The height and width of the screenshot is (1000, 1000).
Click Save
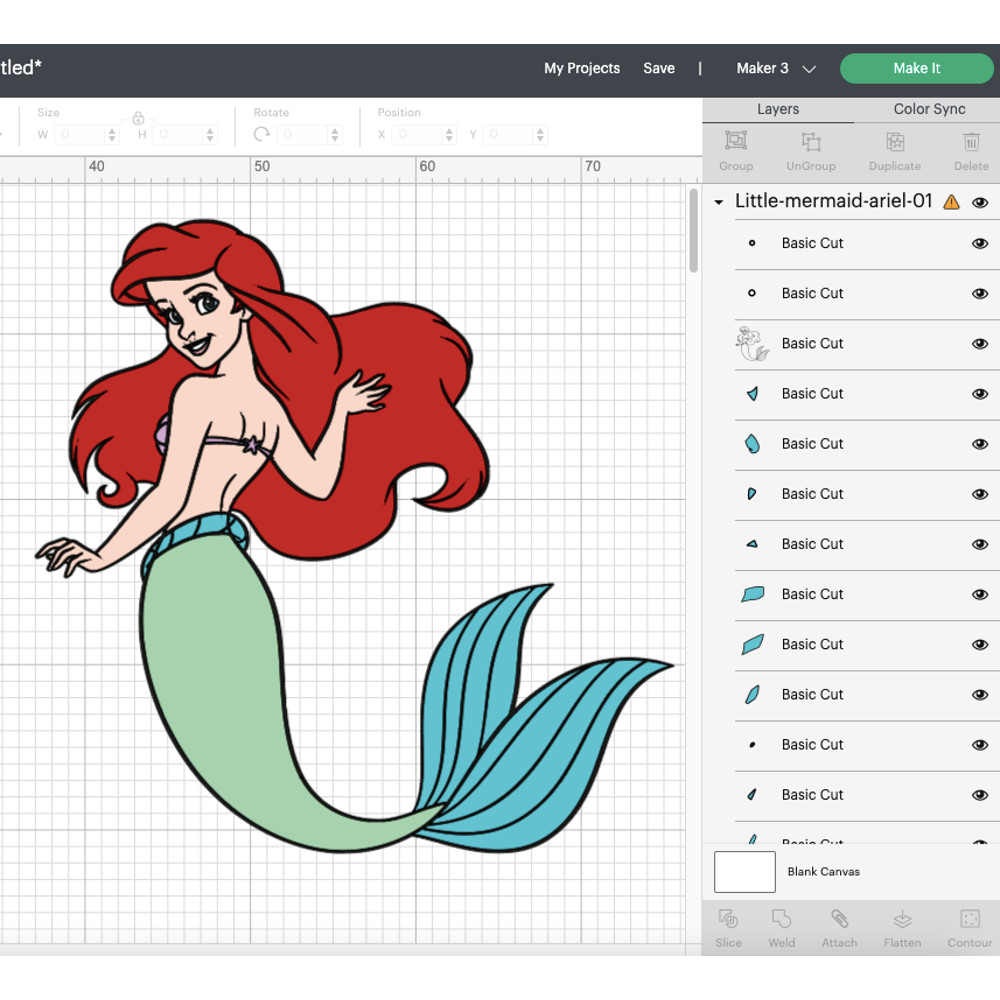(659, 68)
